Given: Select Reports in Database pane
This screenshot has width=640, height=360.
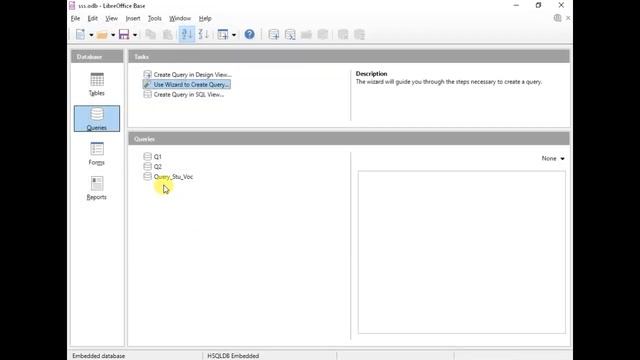Looking at the screenshot, I should click(x=97, y=188).
